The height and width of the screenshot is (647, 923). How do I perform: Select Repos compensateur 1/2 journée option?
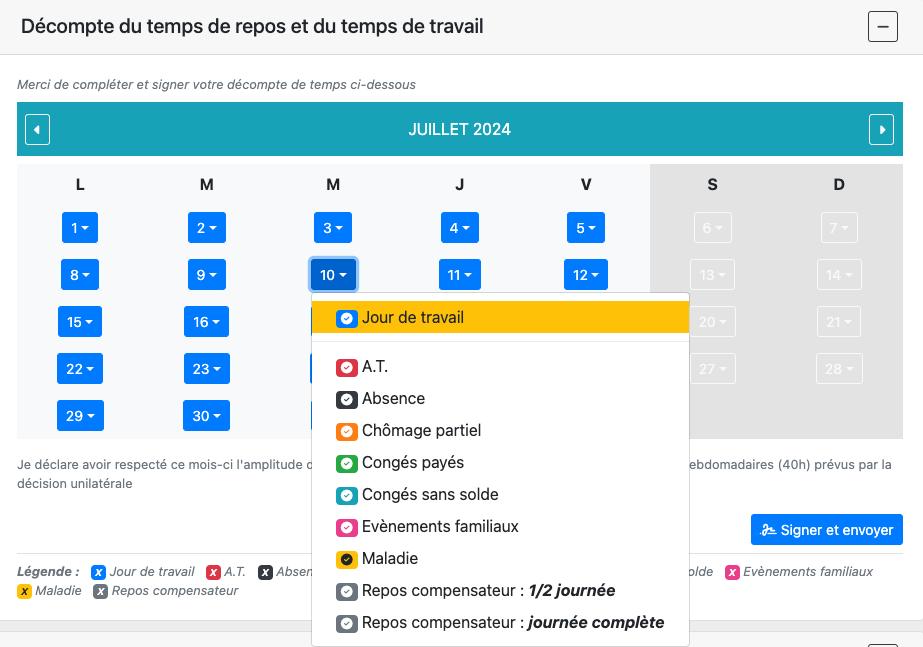(x=487, y=591)
